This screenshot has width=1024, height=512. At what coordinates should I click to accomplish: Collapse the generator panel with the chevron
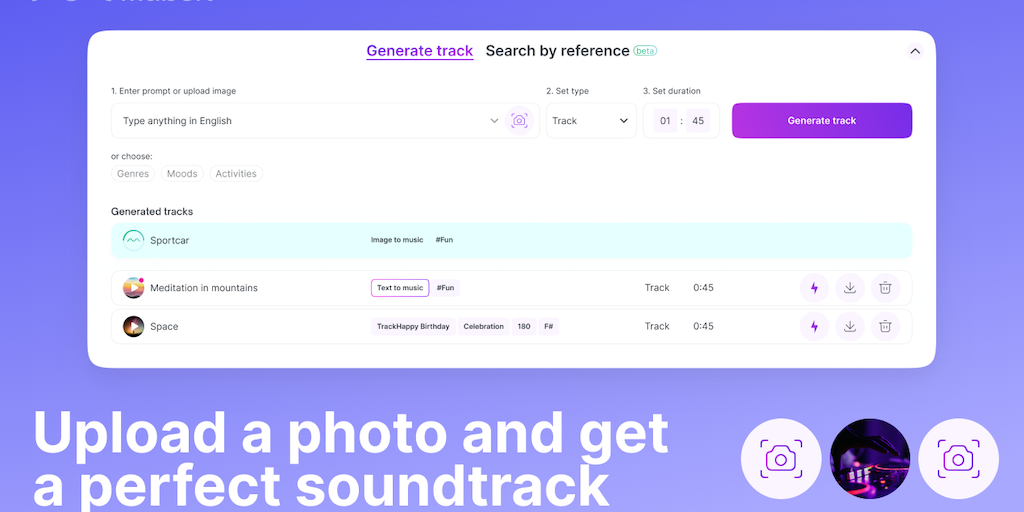[x=915, y=52]
